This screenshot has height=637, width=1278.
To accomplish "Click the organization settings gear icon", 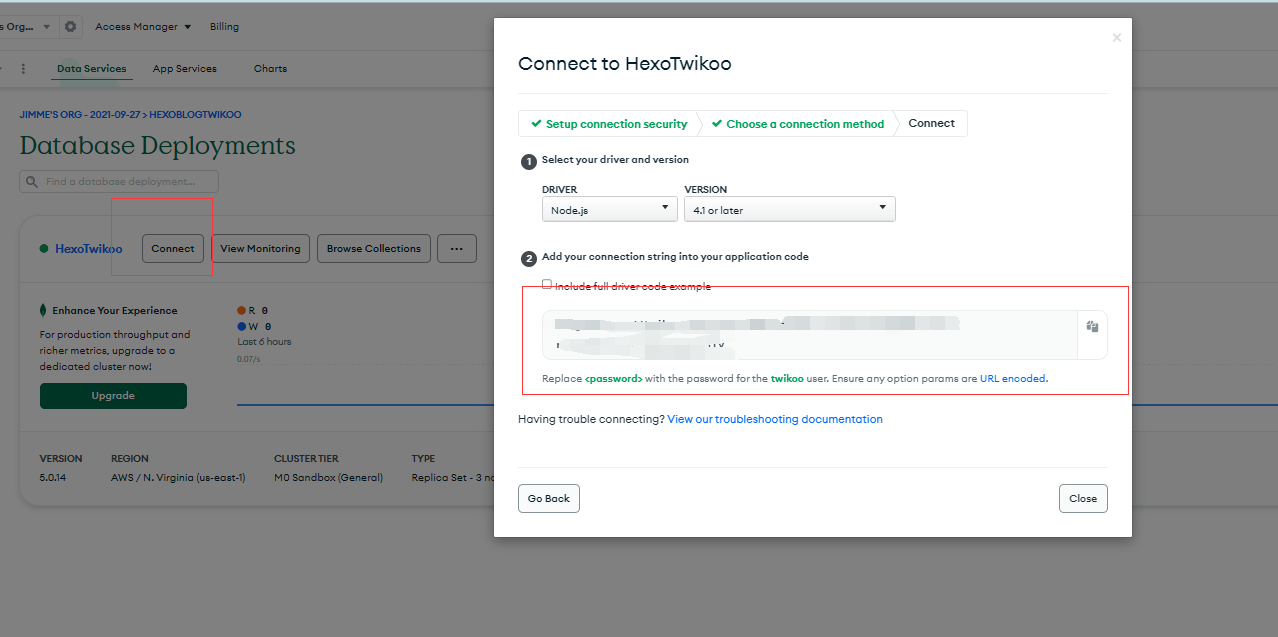I will pos(70,27).
